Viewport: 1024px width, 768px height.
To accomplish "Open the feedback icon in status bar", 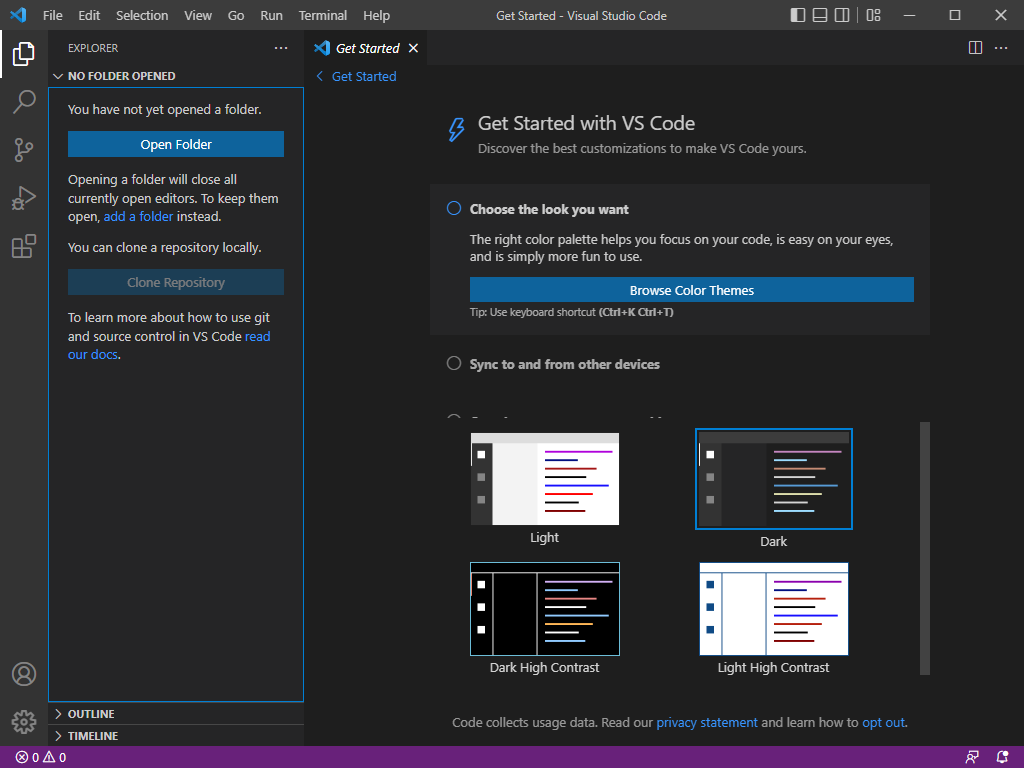I will click(x=972, y=758).
